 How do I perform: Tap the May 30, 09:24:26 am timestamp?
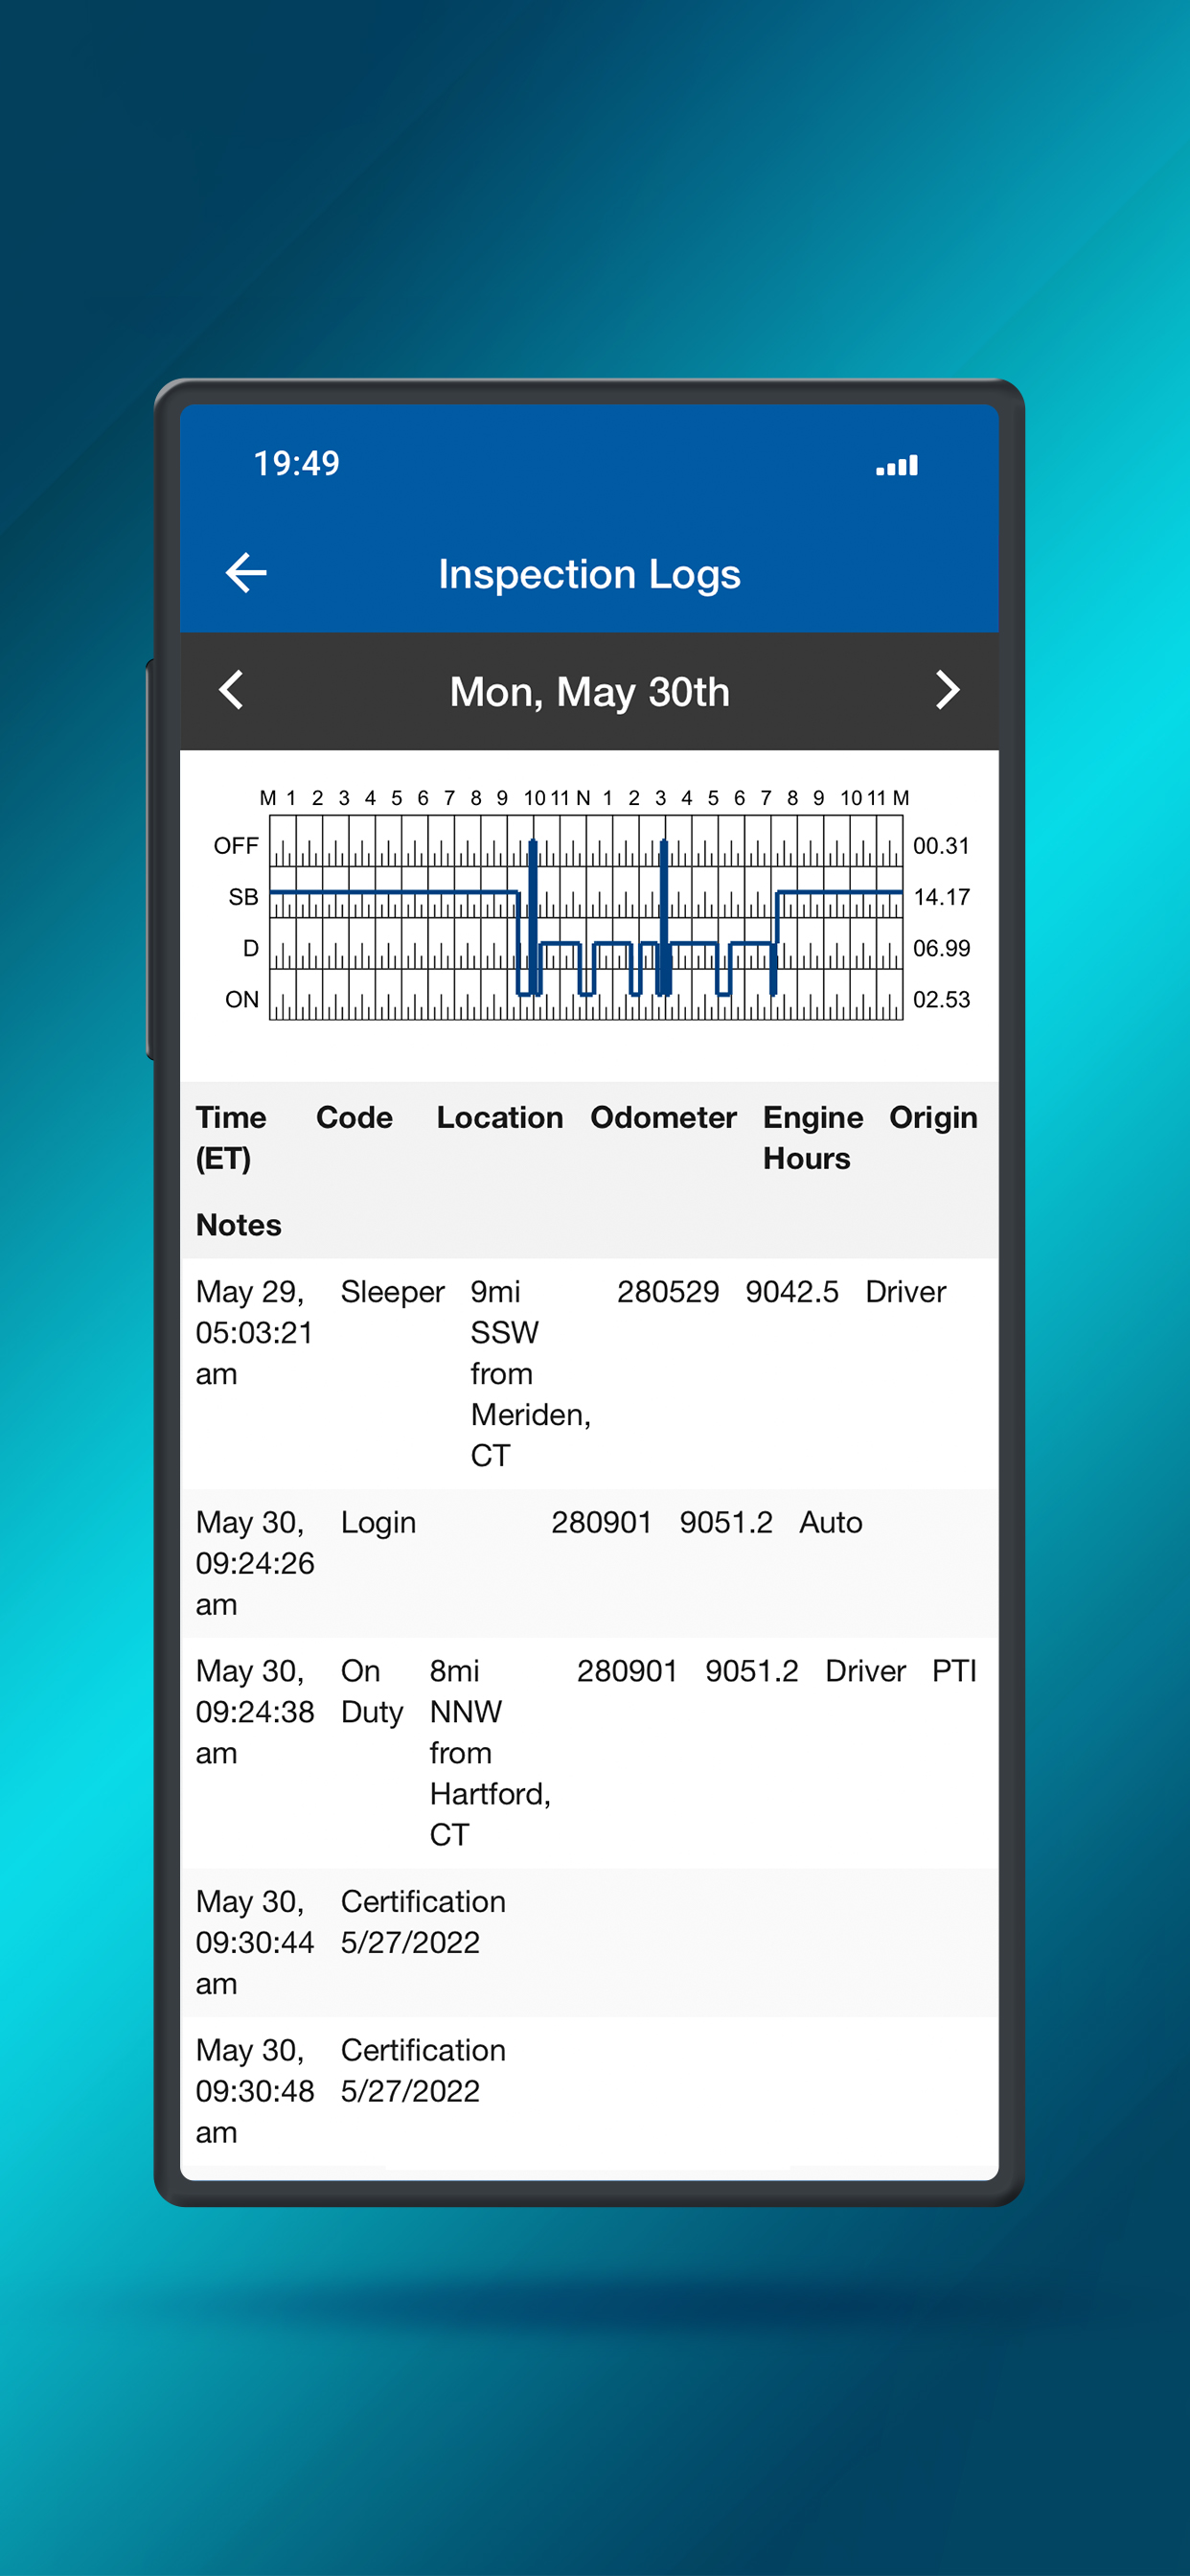[x=254, y=1563]
